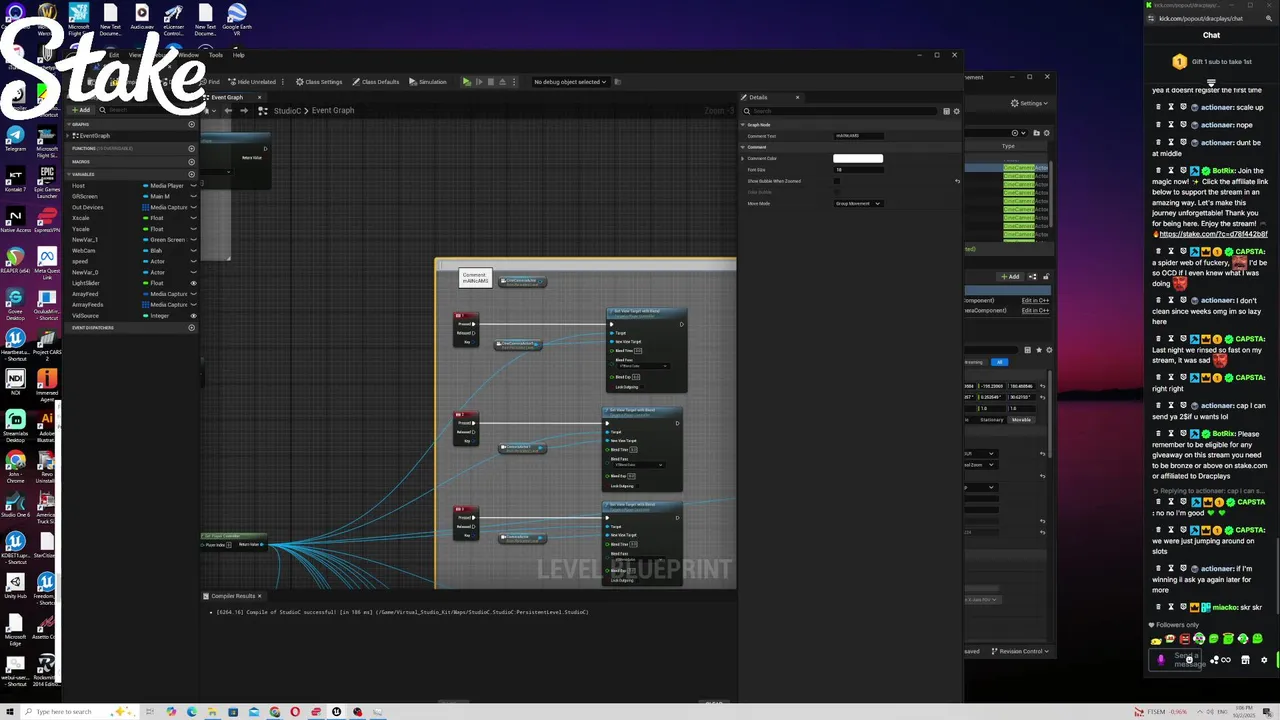Open Details panel settings gear
The image size is (1280, 720).
pyautogui.click(x=956, y=111)
